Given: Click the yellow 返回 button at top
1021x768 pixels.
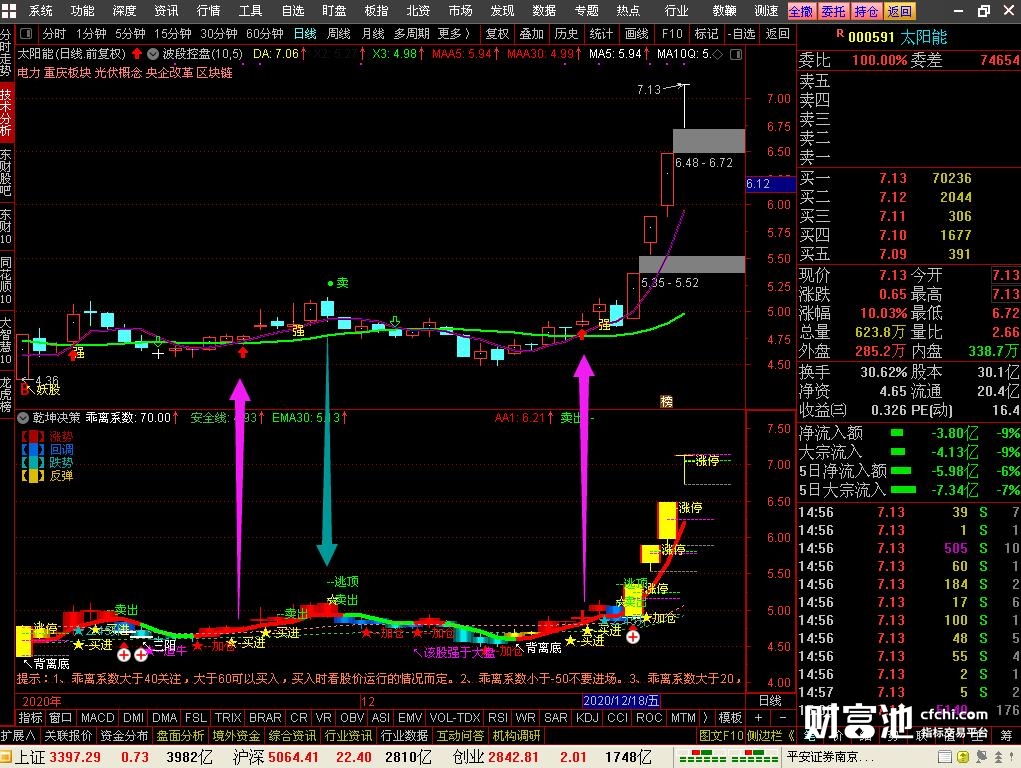Looking at the screenshot, I should pyautogui.click(x=899, y=11).
